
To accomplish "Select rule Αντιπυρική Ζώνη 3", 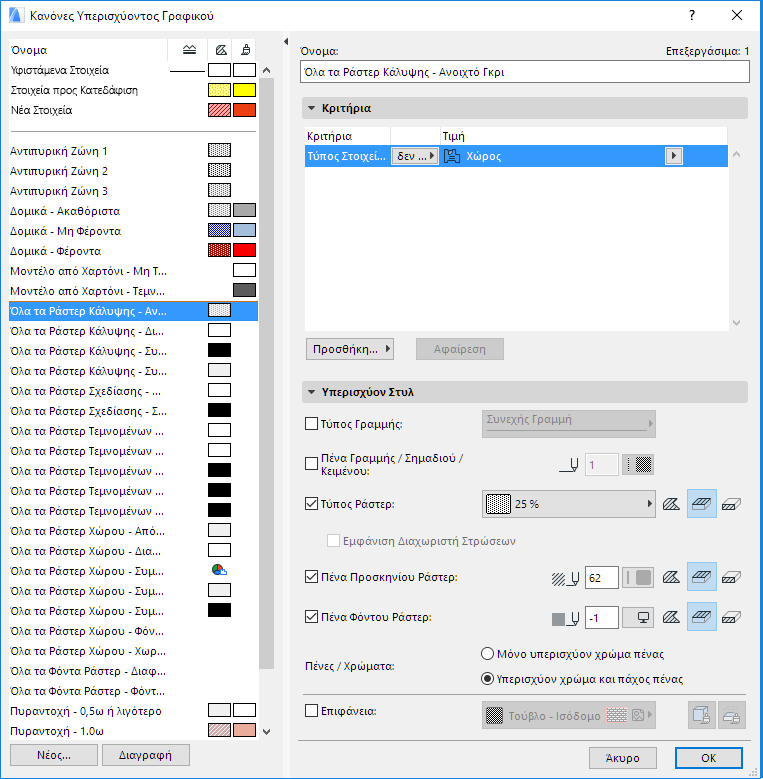I will coord(133,191).
